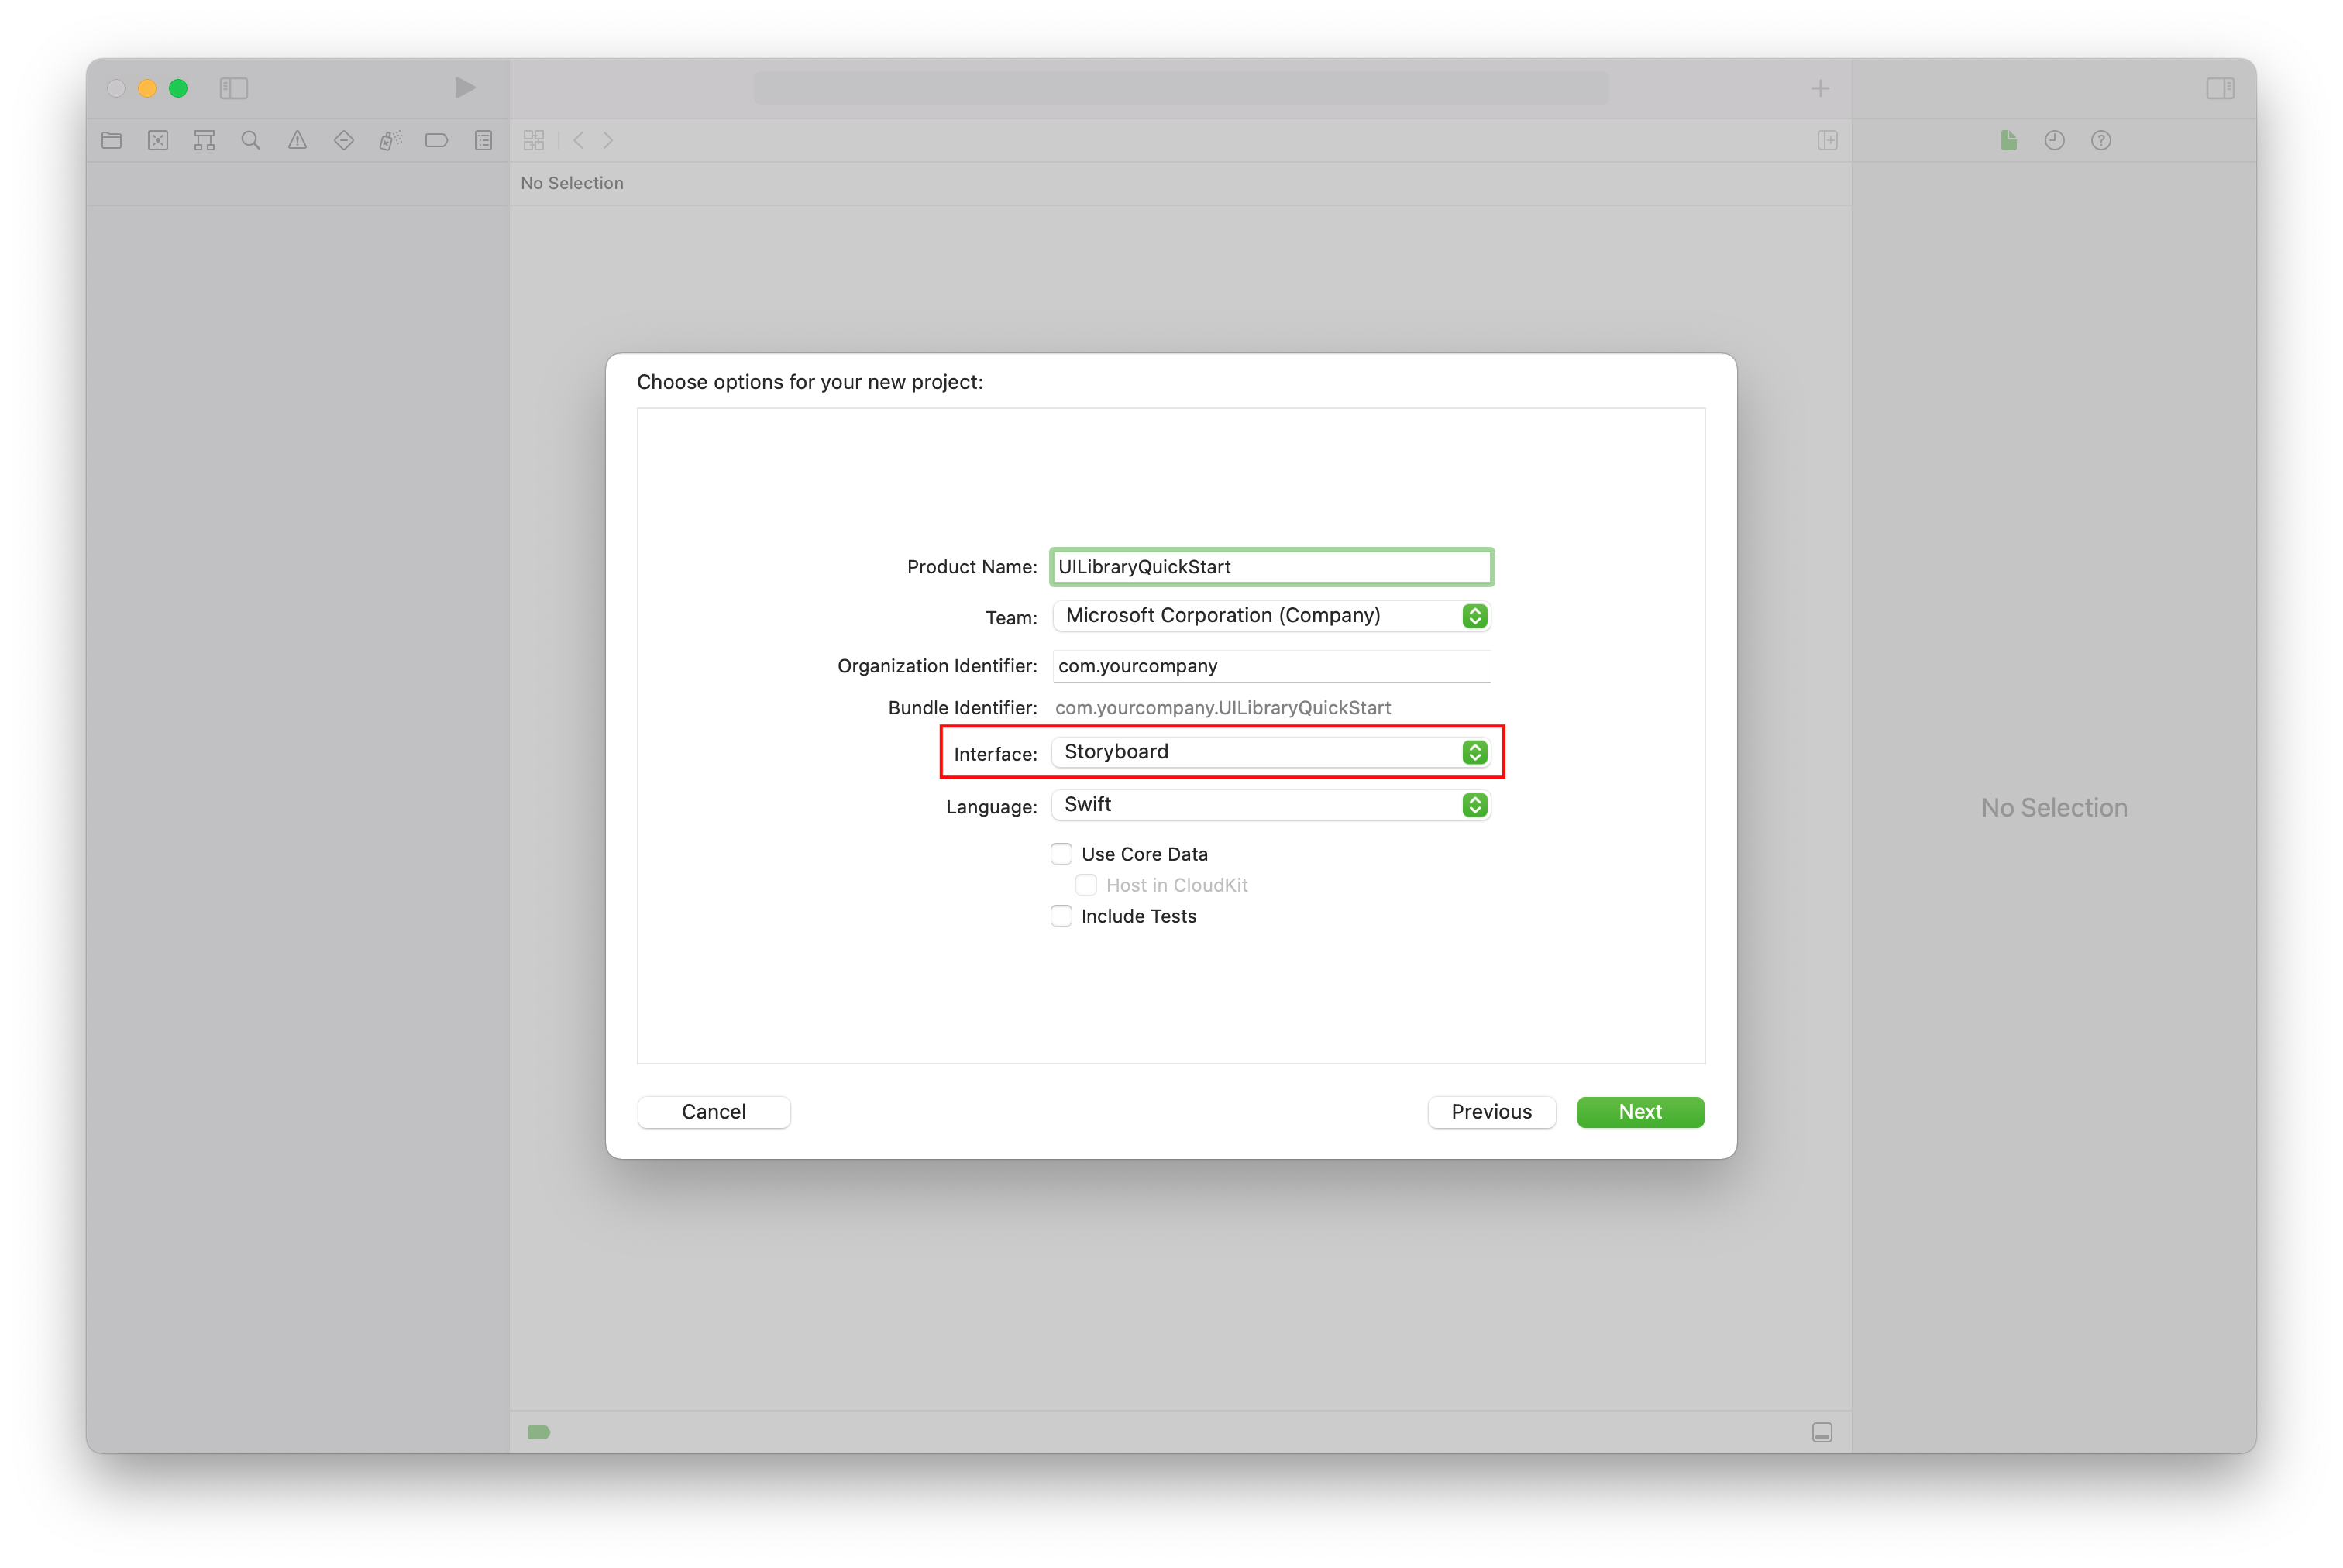Click the Next confirmation button
Image resolution: width=2343 pixels, height=1568 pixels.
[x=1639, y=1111]
